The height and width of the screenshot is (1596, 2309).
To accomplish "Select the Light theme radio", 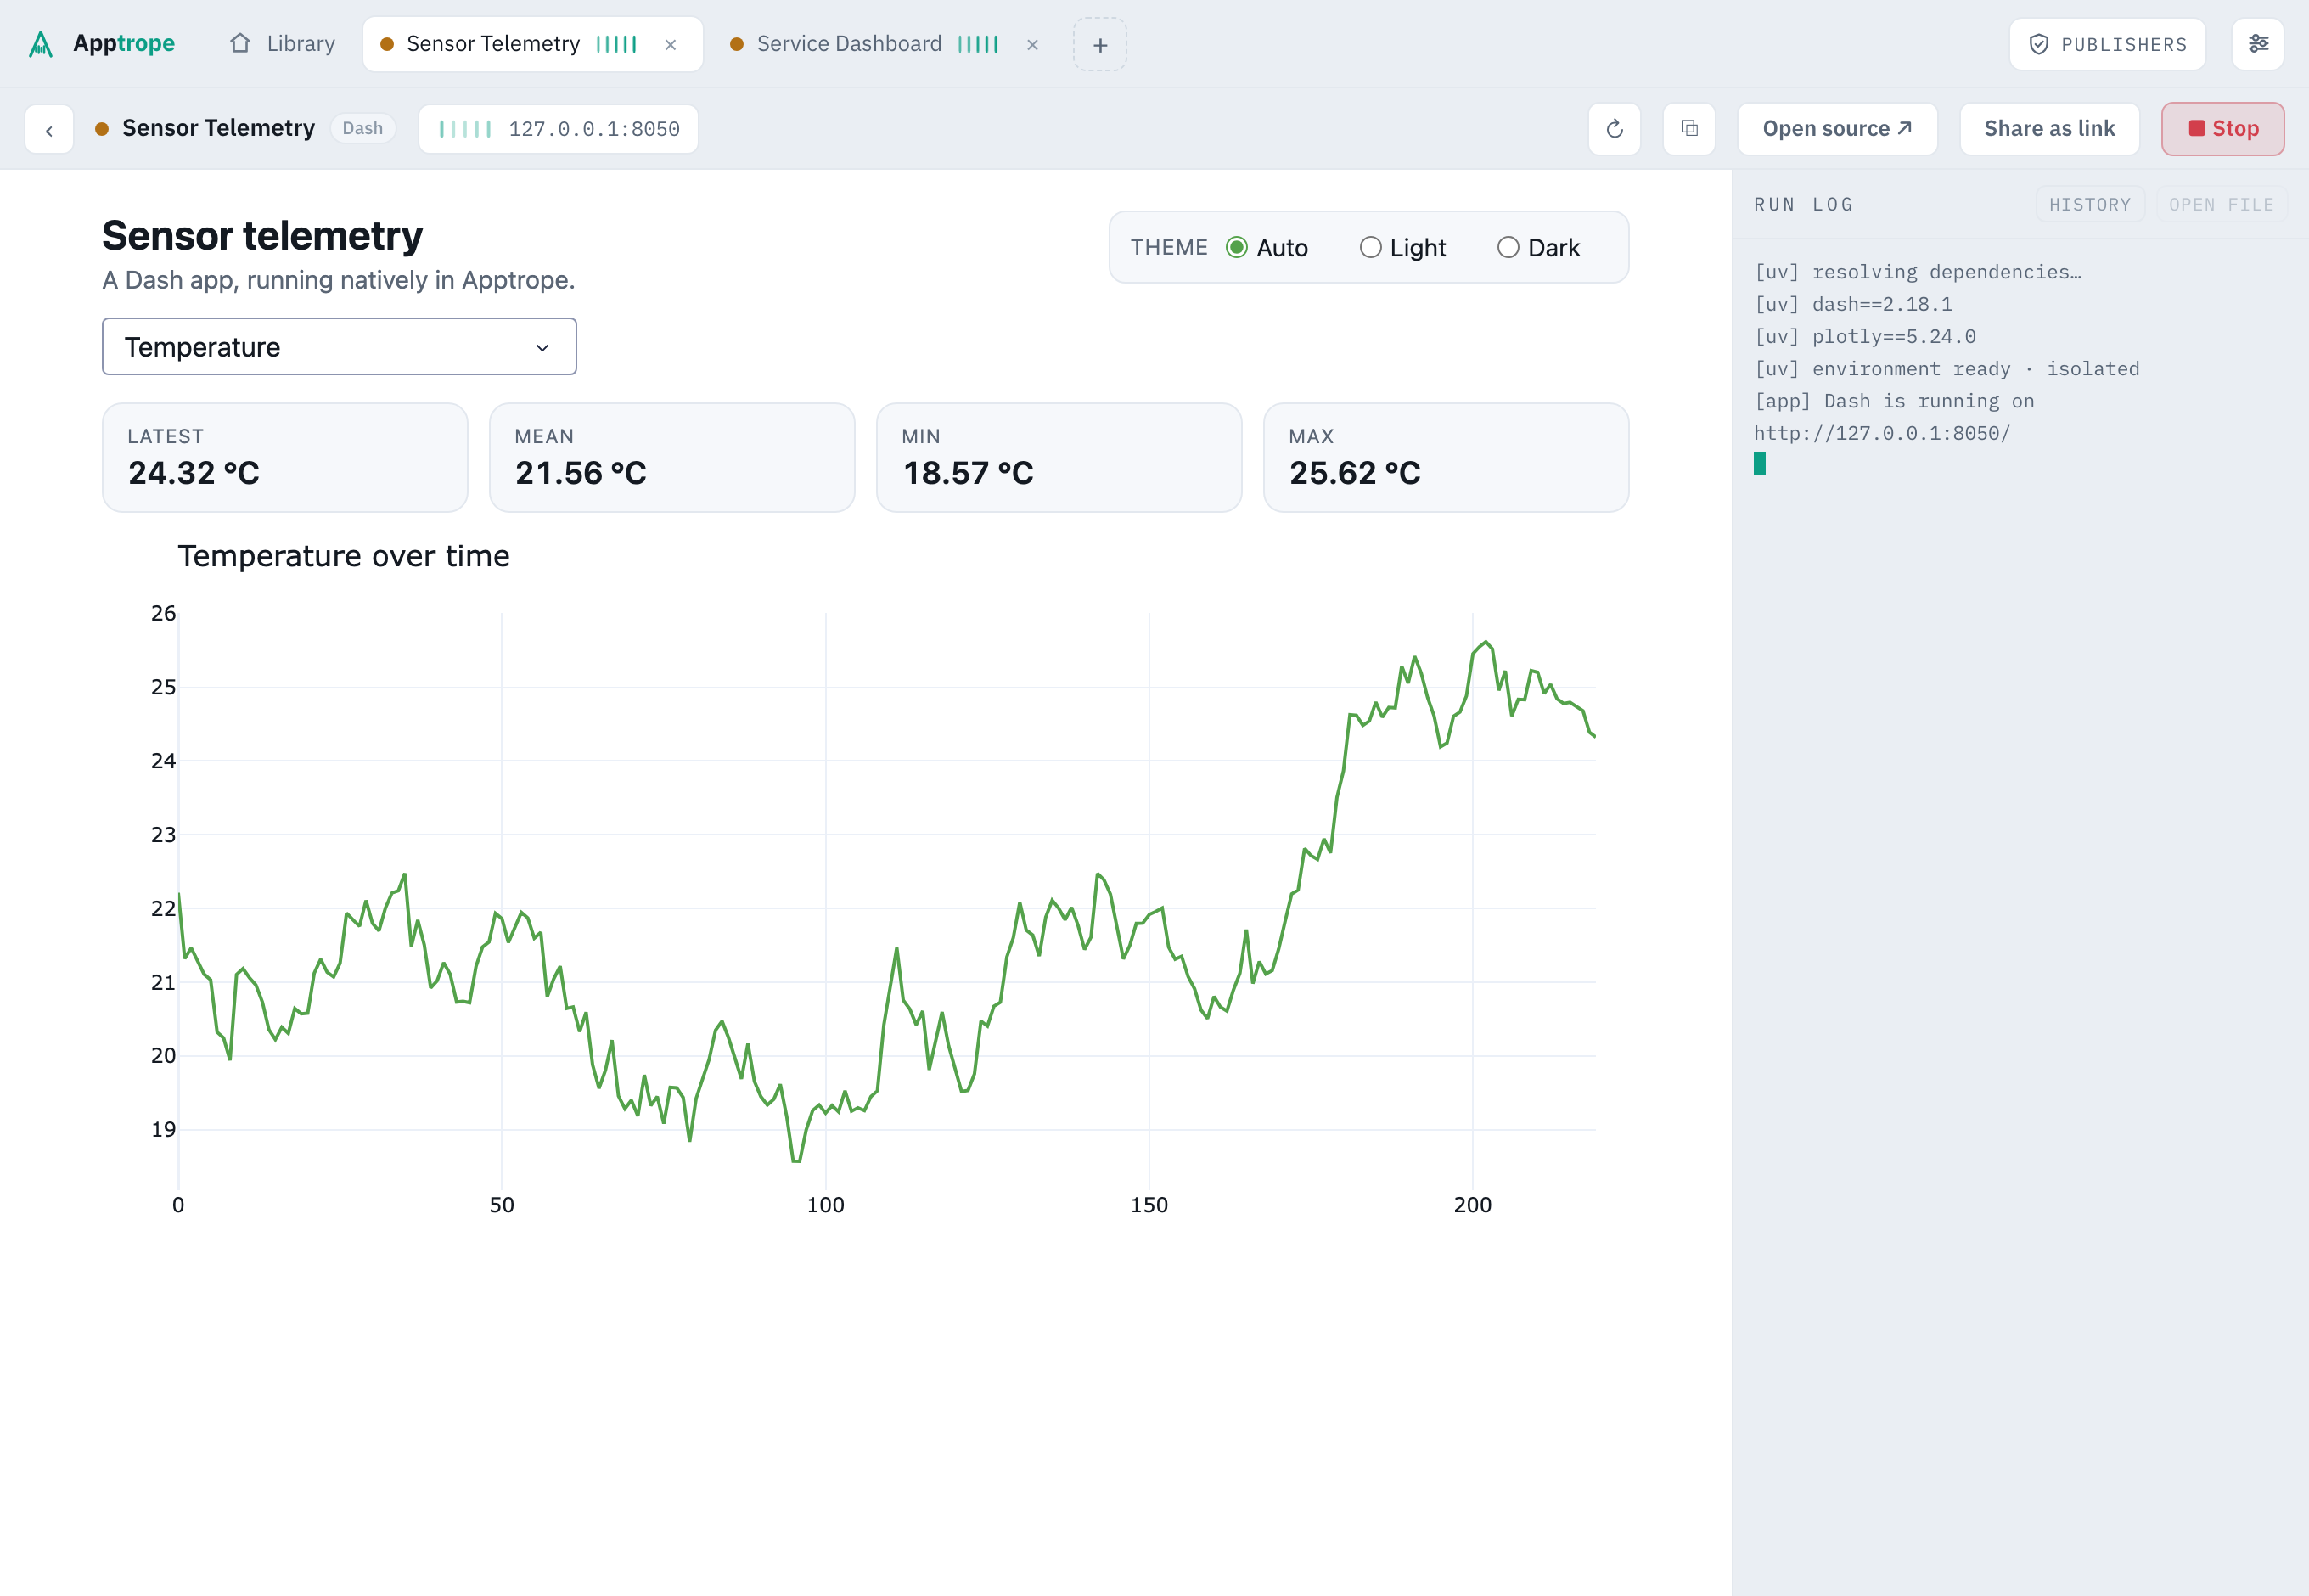I will click(x=1370, y=248).
